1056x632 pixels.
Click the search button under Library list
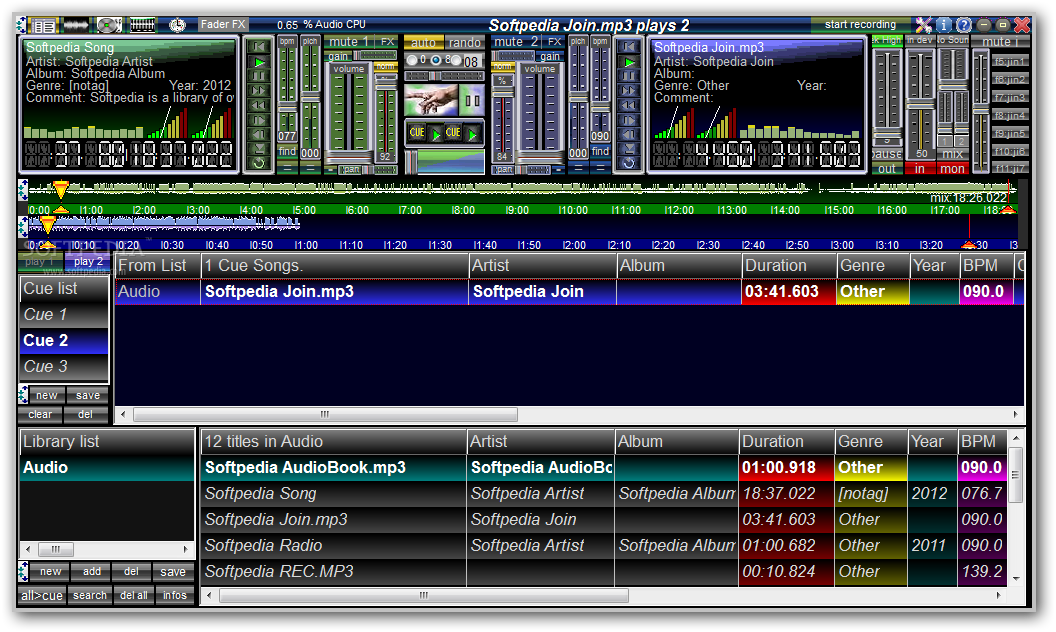tap(90, 596)
